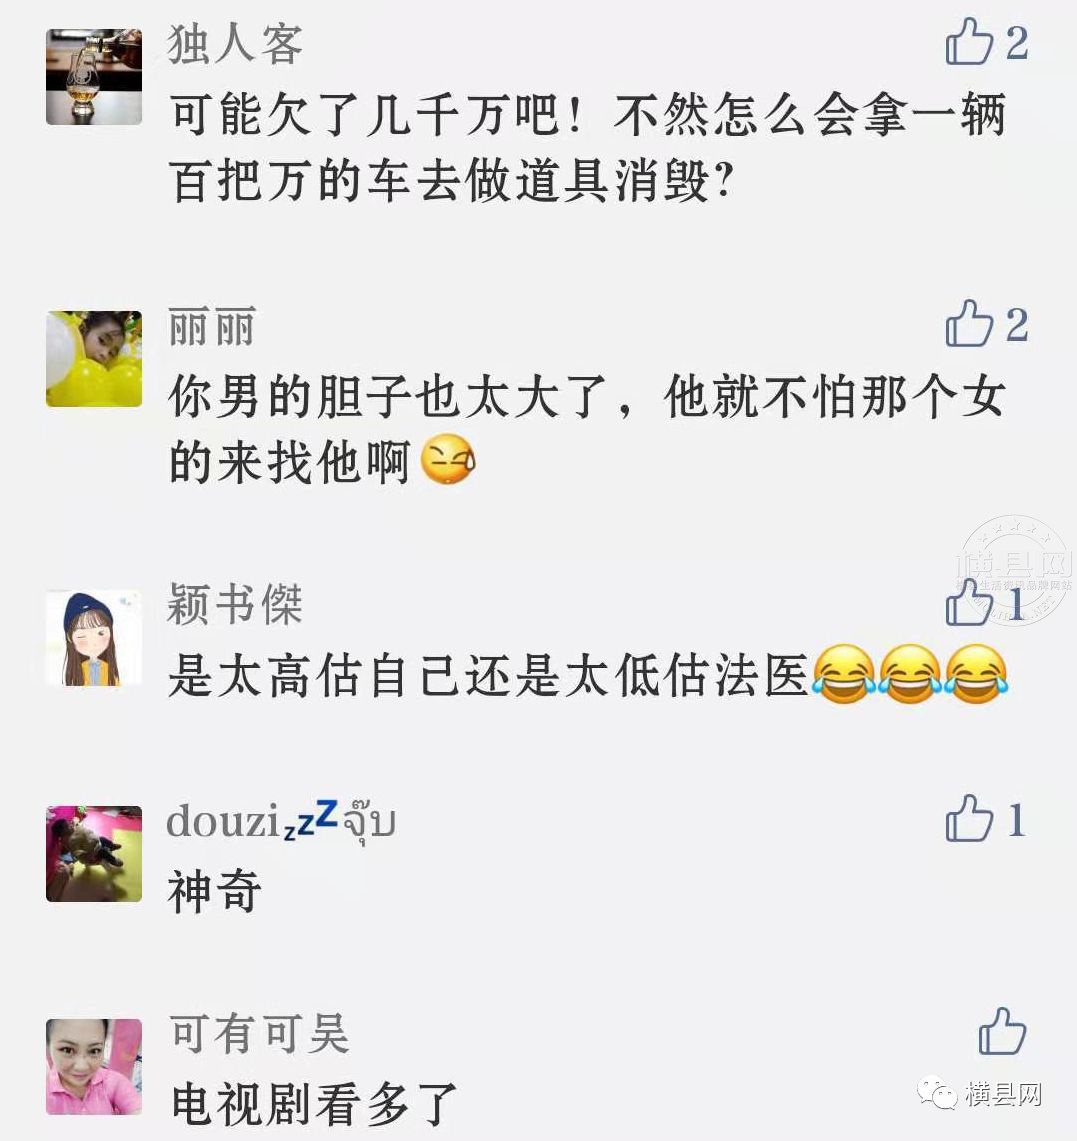Image resolution: width=1077 pixels, height=1141 pixels.
Task: Tap thumbs-up on 颖书傑's comment
Action: [969, 603]
